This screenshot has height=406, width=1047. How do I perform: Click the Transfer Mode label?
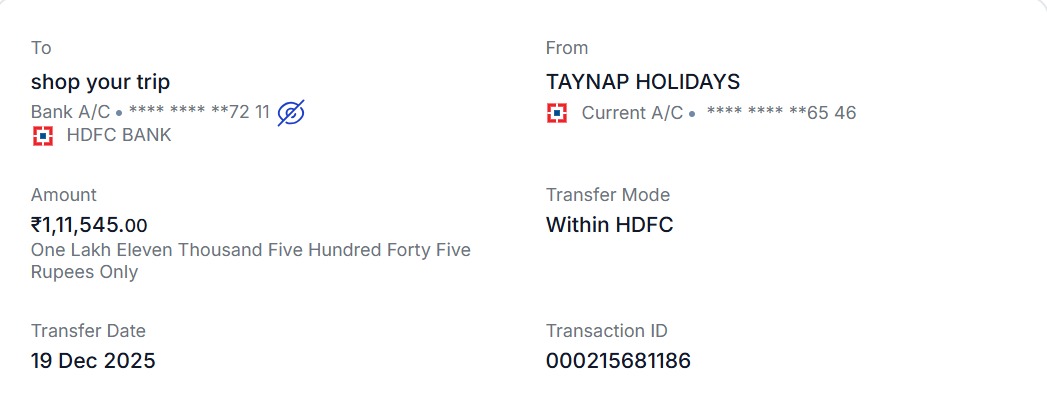click(608, 195)
